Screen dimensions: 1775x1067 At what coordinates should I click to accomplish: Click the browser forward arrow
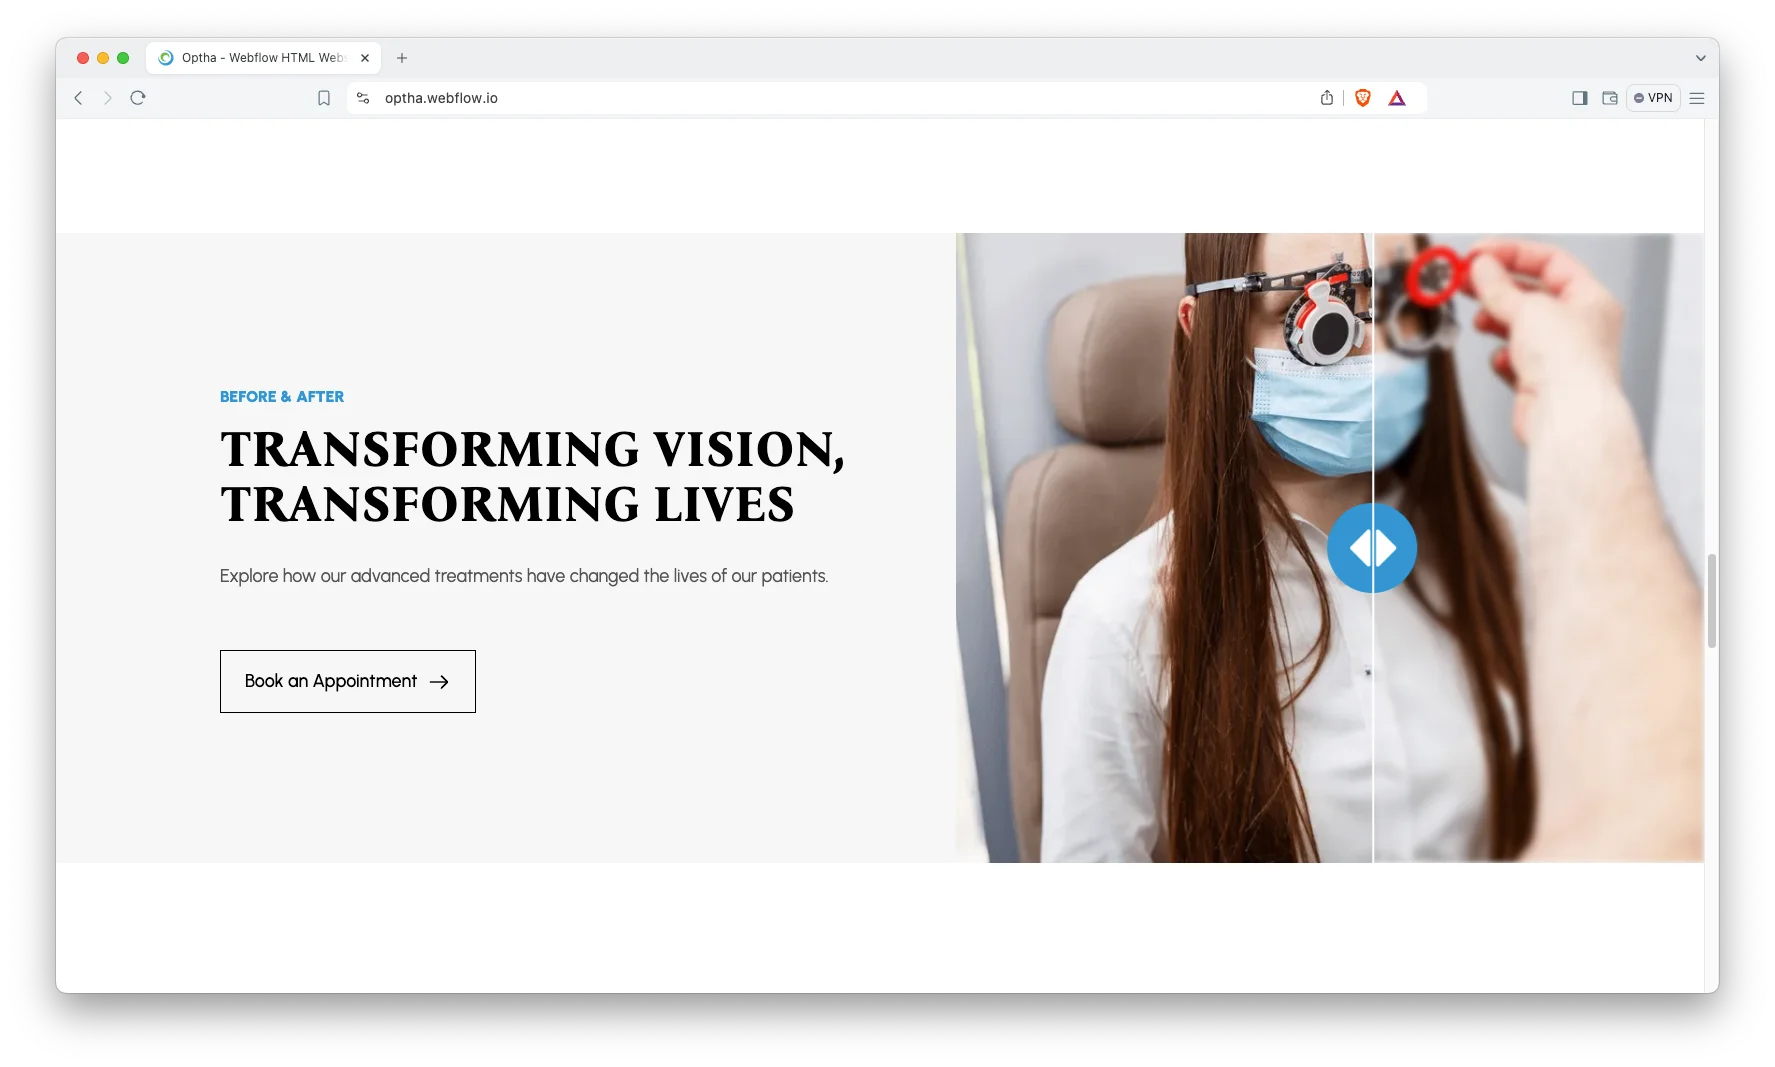click(108, 98)
